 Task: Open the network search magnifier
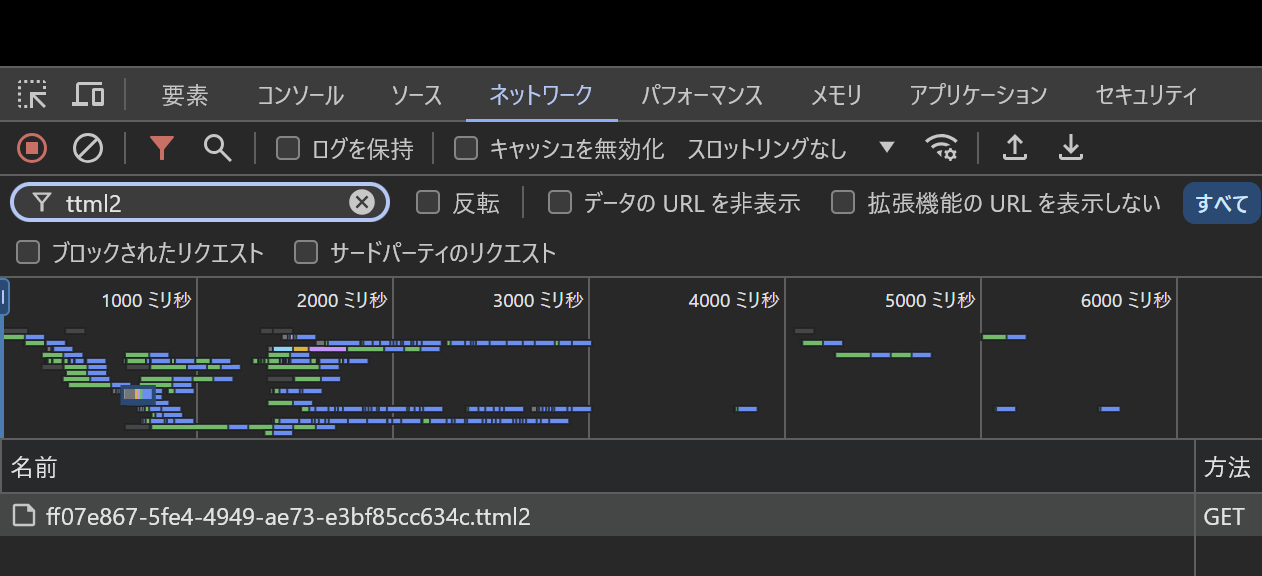217,148
